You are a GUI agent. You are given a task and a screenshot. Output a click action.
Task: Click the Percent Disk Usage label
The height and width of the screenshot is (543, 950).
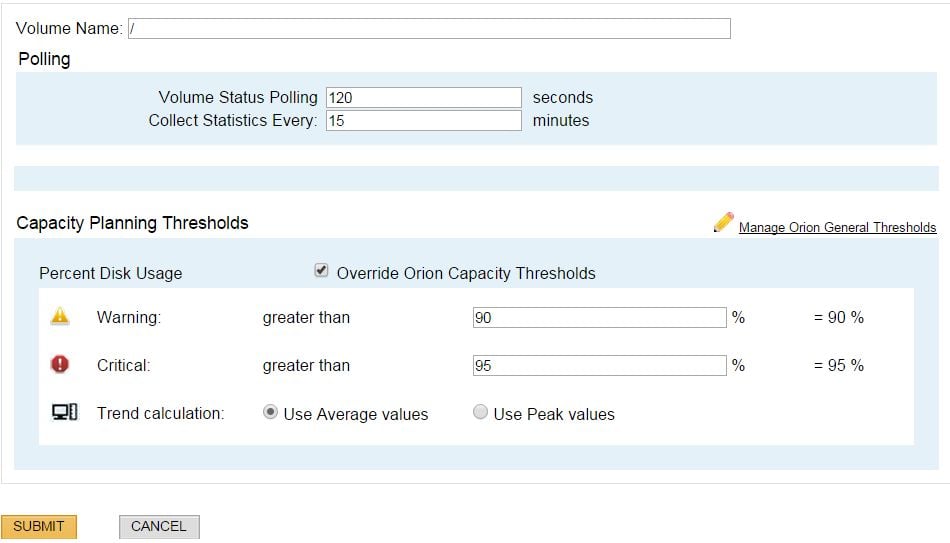point(111,273)
